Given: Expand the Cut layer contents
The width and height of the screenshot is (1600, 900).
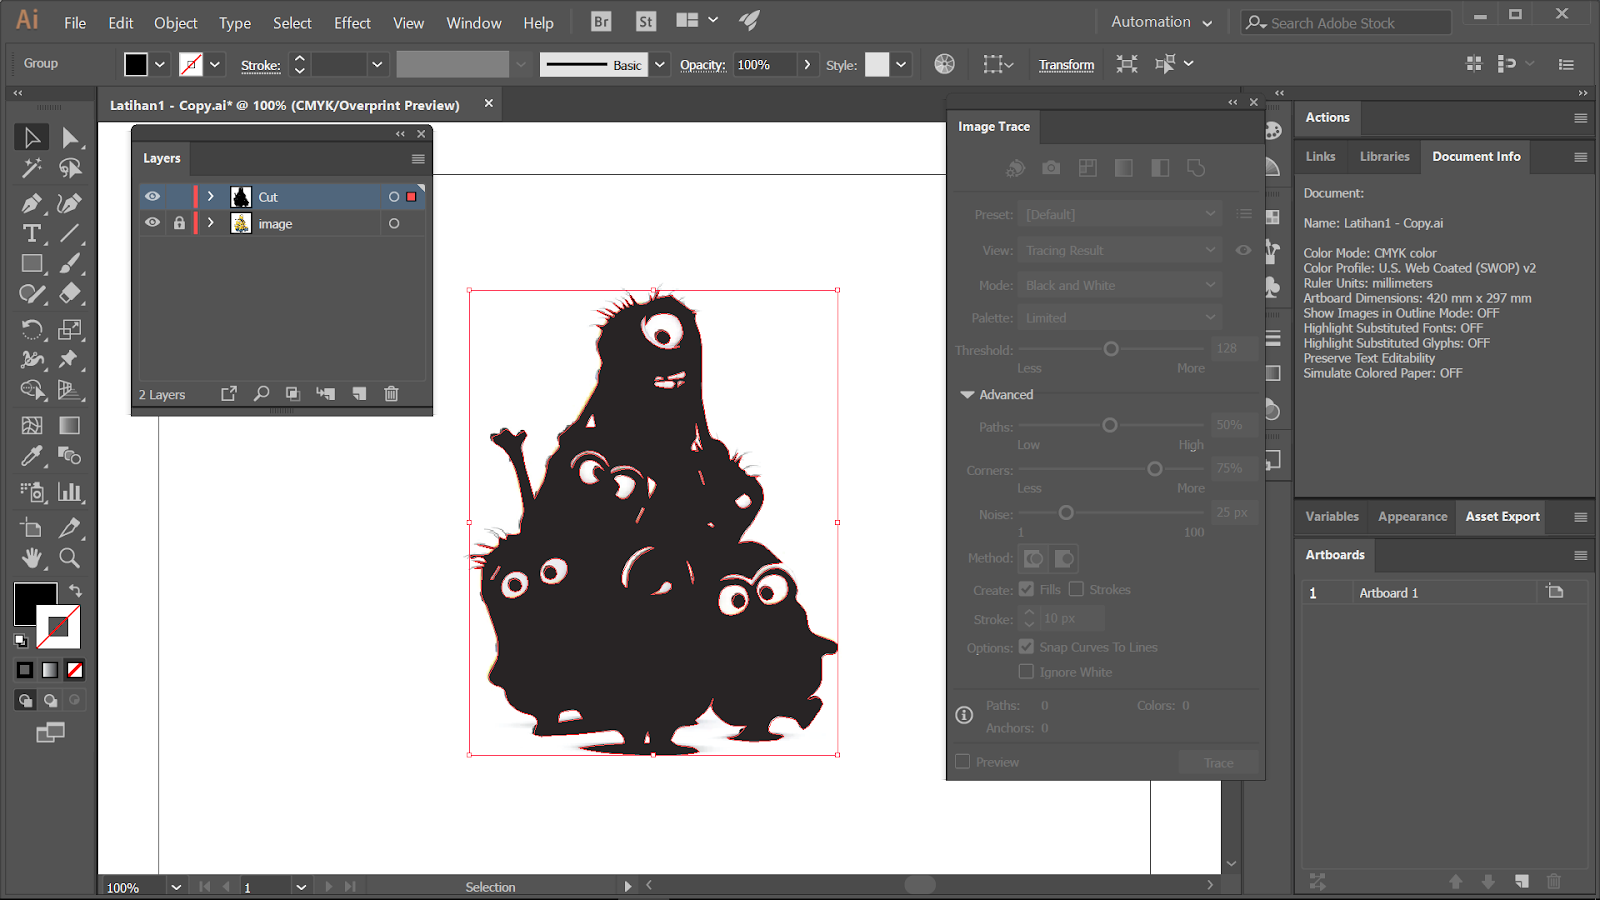Looking at the screenshot, I should point(211,197).
